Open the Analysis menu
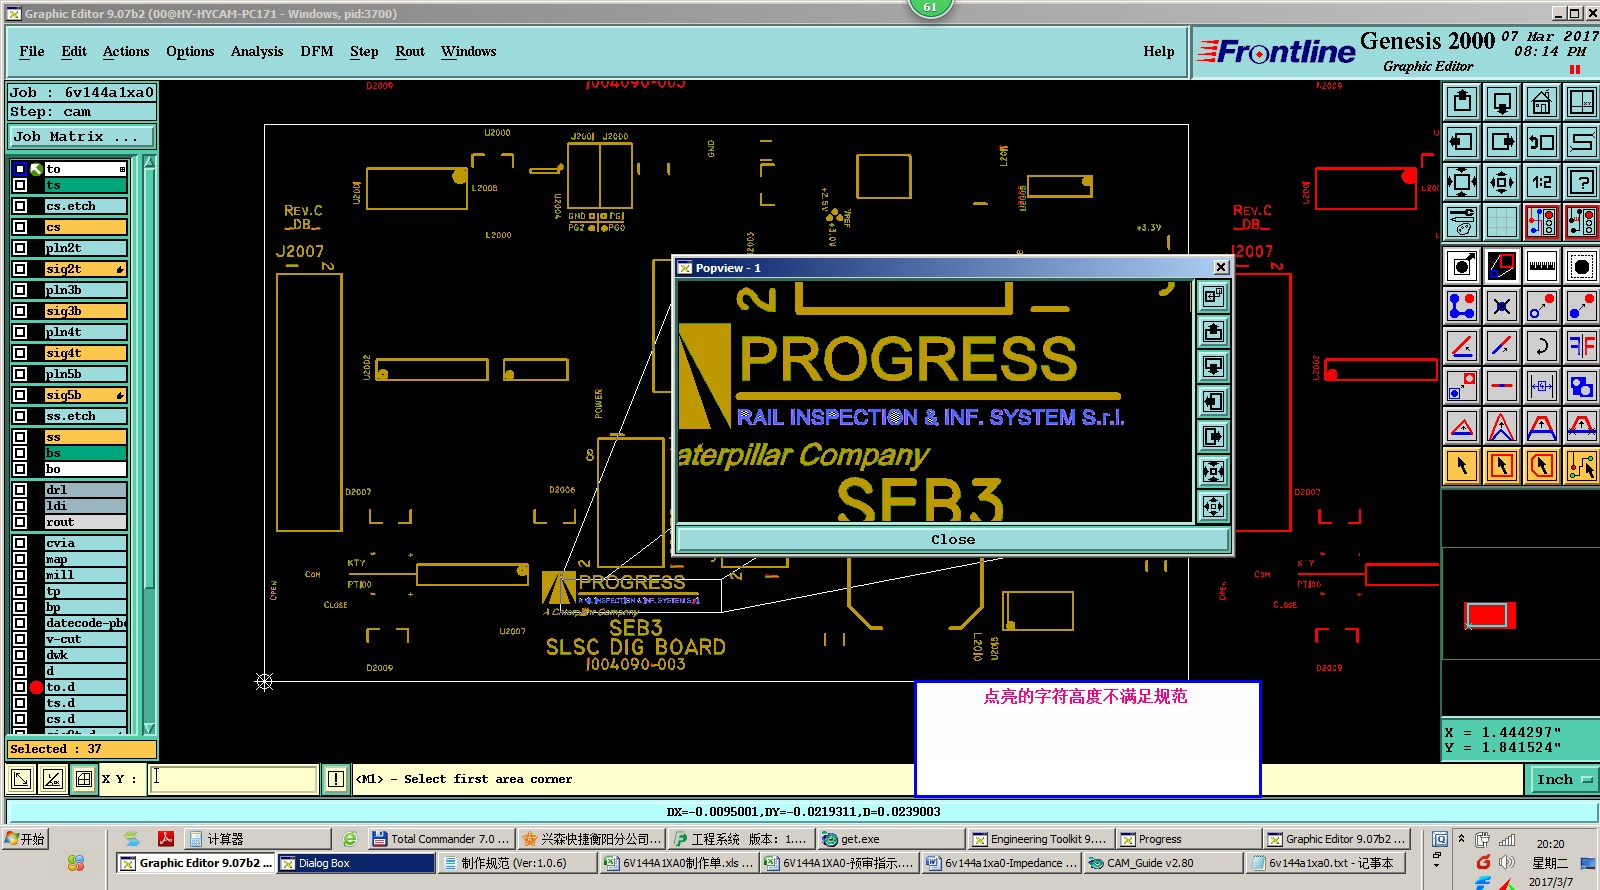 [257, 52]
